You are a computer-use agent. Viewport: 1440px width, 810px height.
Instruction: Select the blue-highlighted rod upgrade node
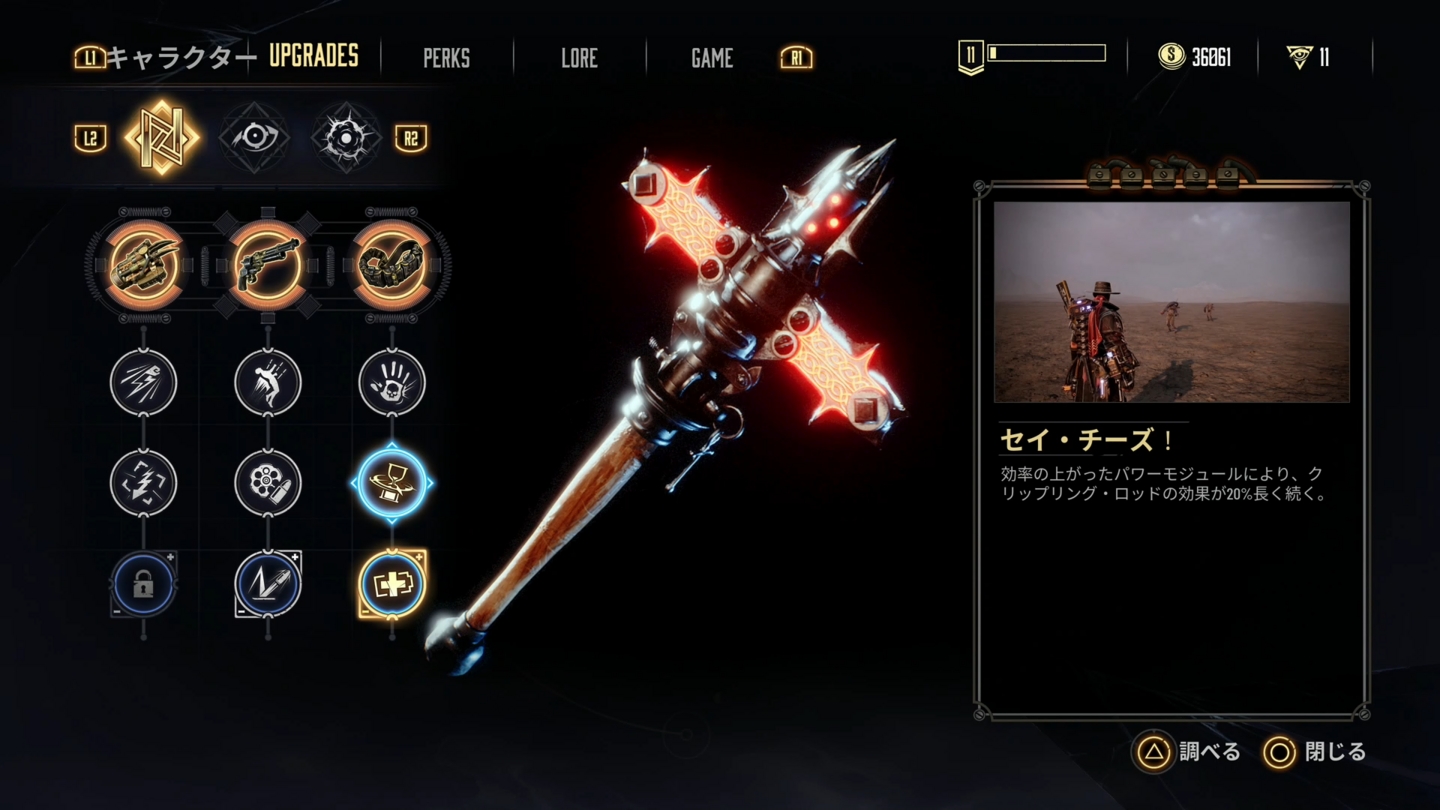pos(392,483)
